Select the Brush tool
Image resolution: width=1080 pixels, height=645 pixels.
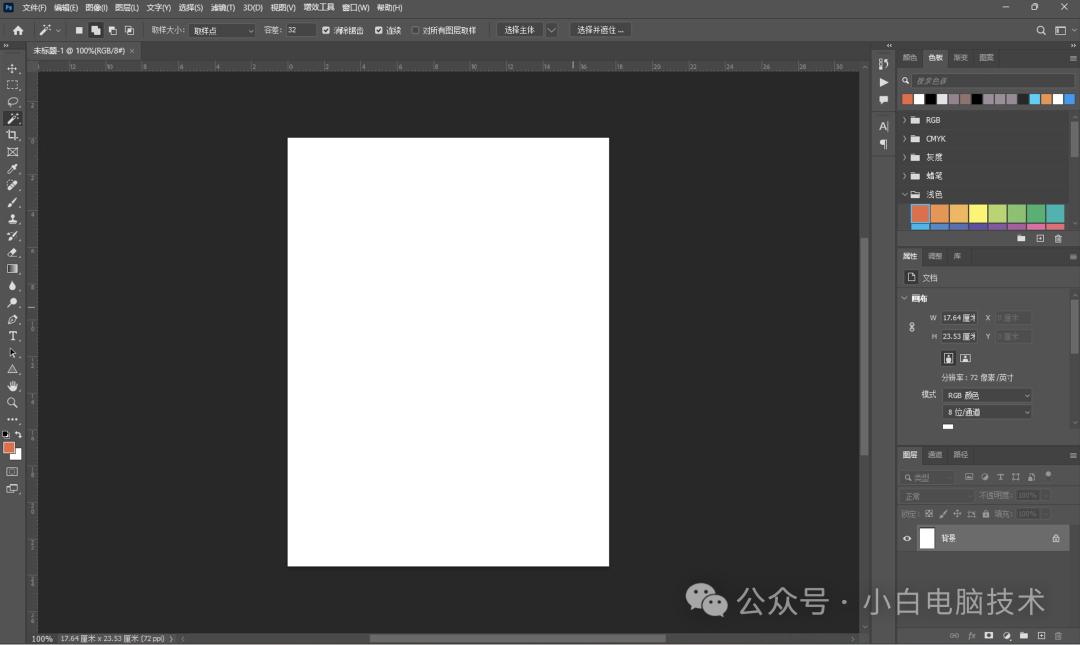[12, 202]
